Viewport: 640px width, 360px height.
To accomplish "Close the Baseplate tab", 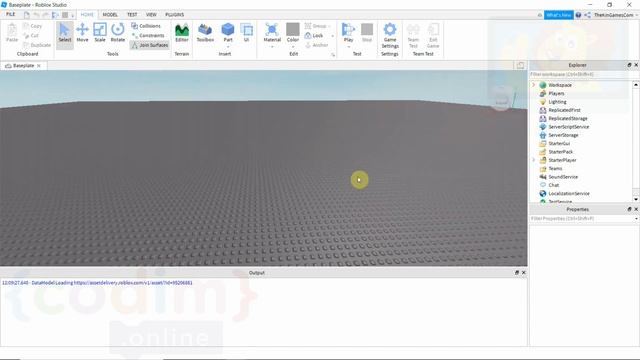I will [39, 66].
